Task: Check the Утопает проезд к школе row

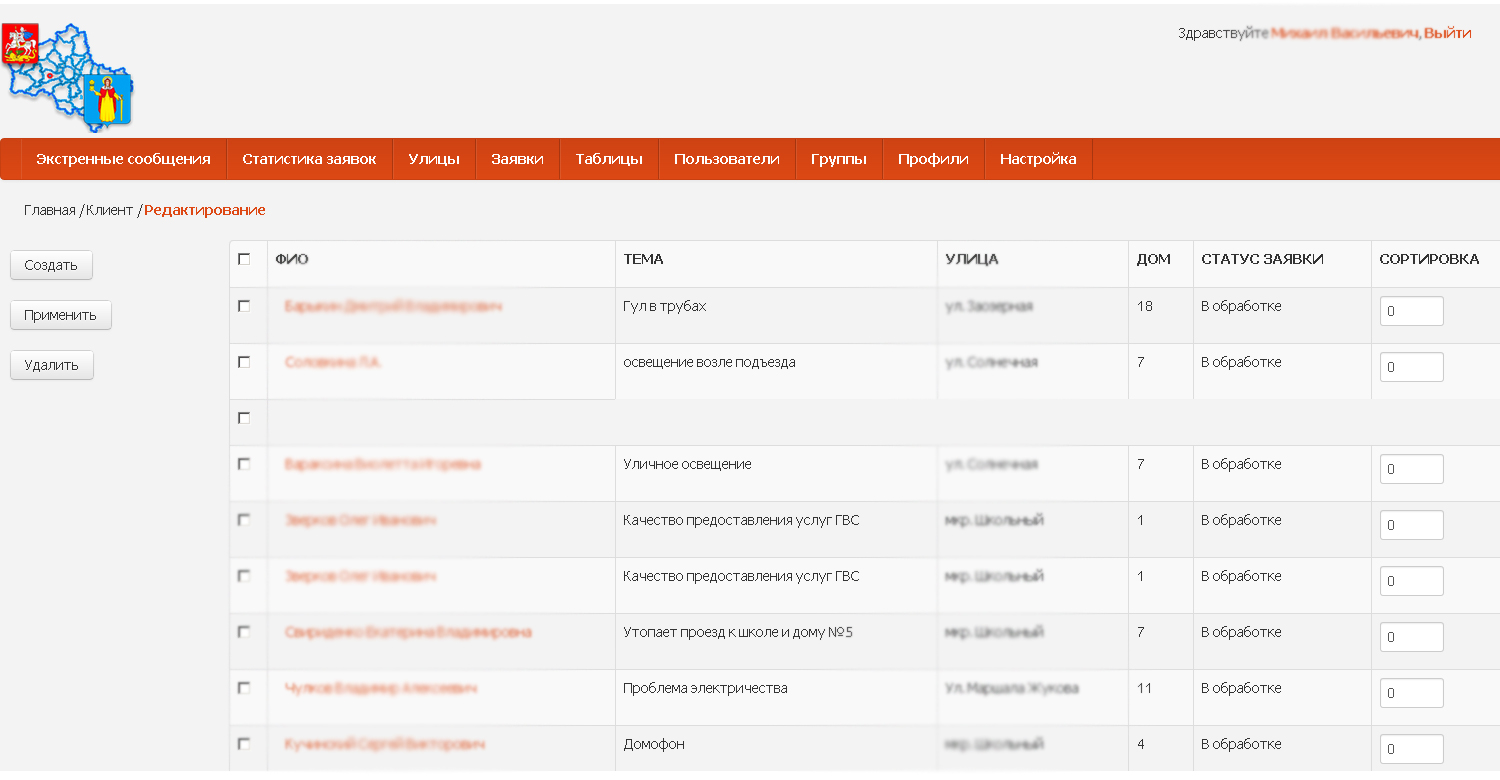Action: [x=244, y=632]
